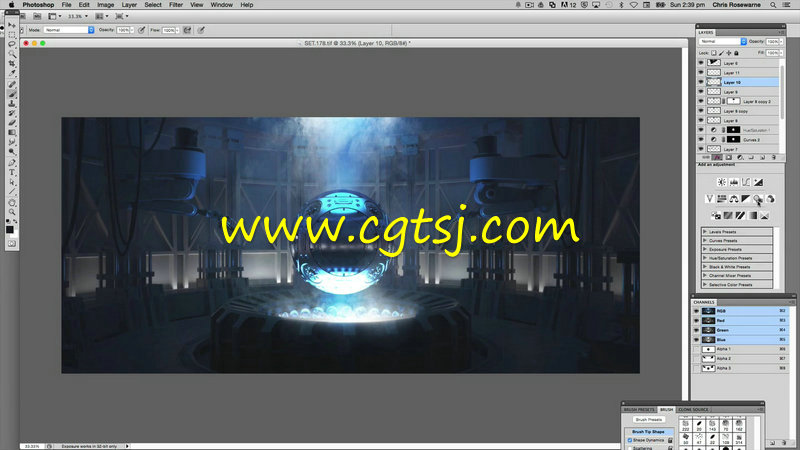
Task: Expand Levels Presets
Action: click(x=705, y=232)
